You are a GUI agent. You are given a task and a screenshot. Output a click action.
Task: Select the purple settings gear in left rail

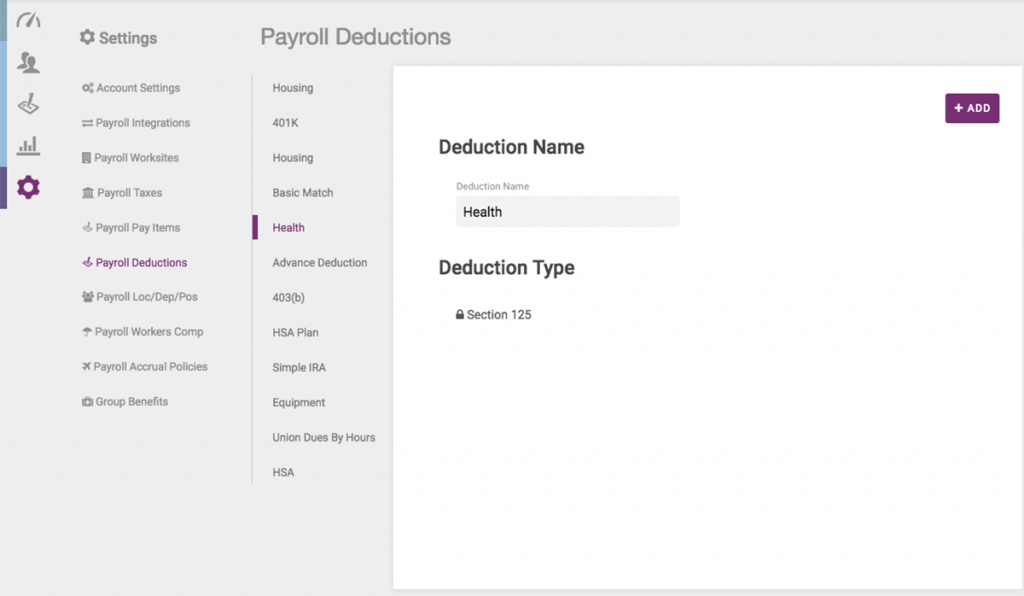click(28, 187)
